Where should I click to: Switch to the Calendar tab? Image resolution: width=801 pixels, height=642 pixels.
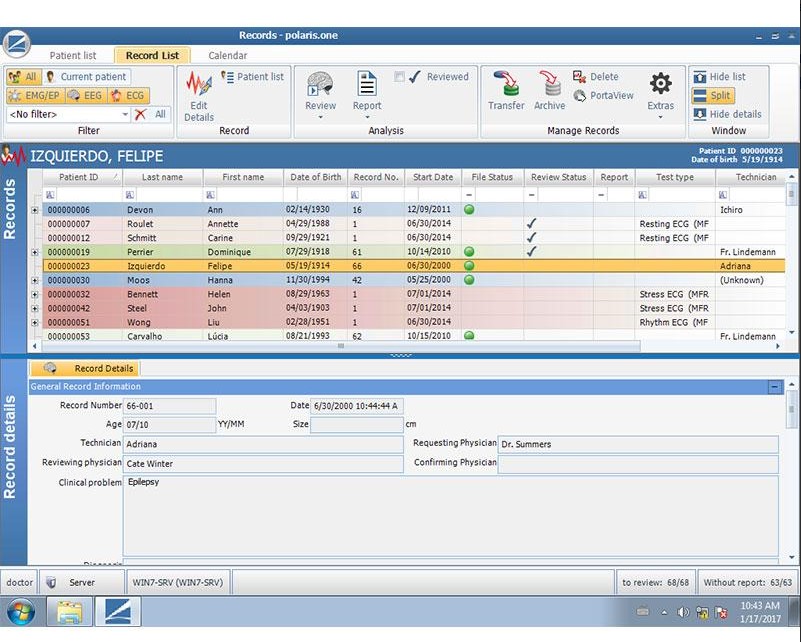click(227, 56)
